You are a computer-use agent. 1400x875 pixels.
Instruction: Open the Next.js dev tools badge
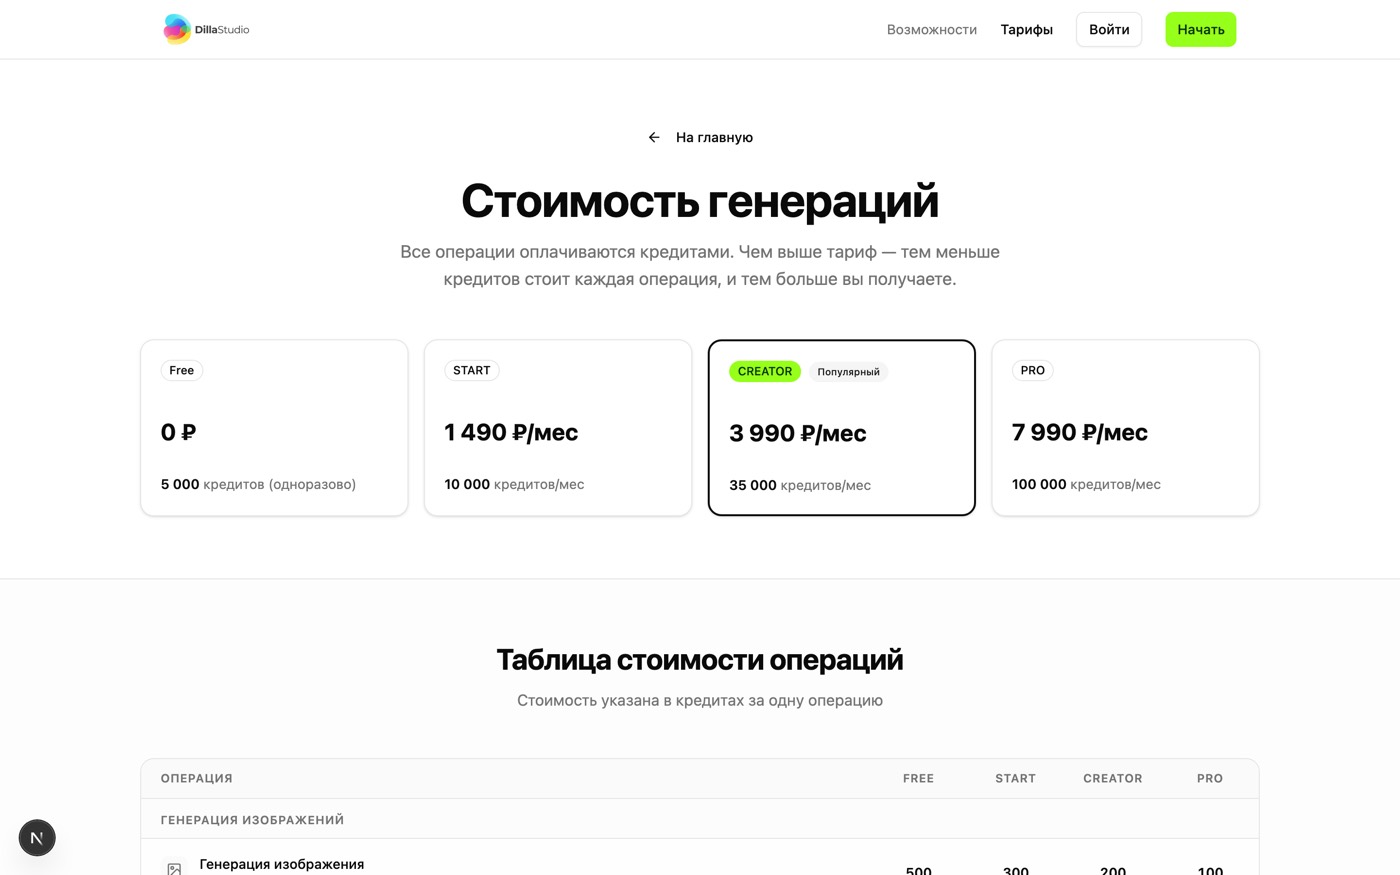click(37, 838)
